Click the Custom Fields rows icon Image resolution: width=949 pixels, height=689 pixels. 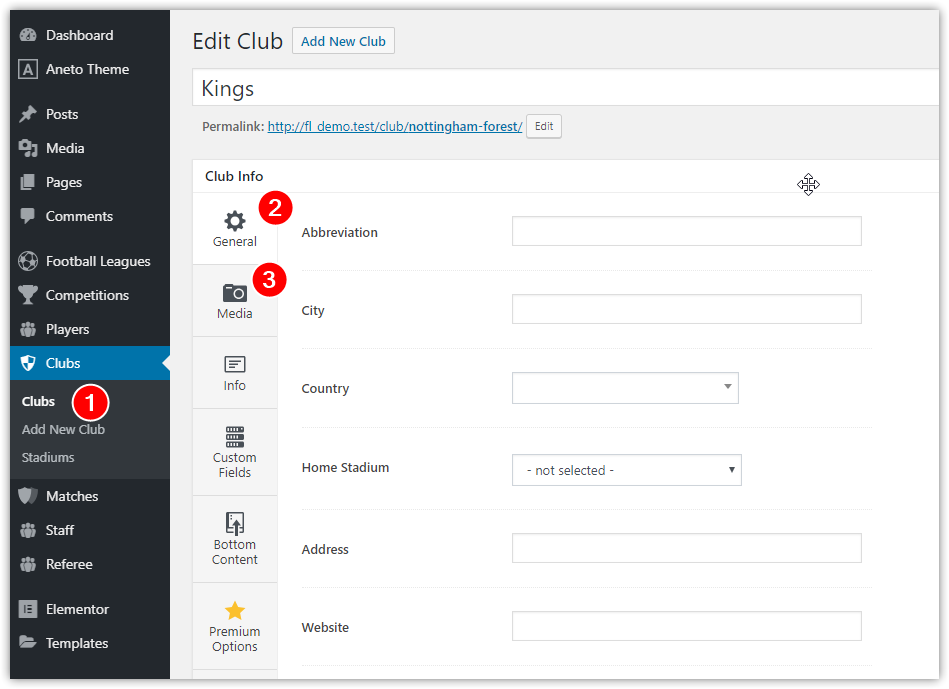coord(235,437)
